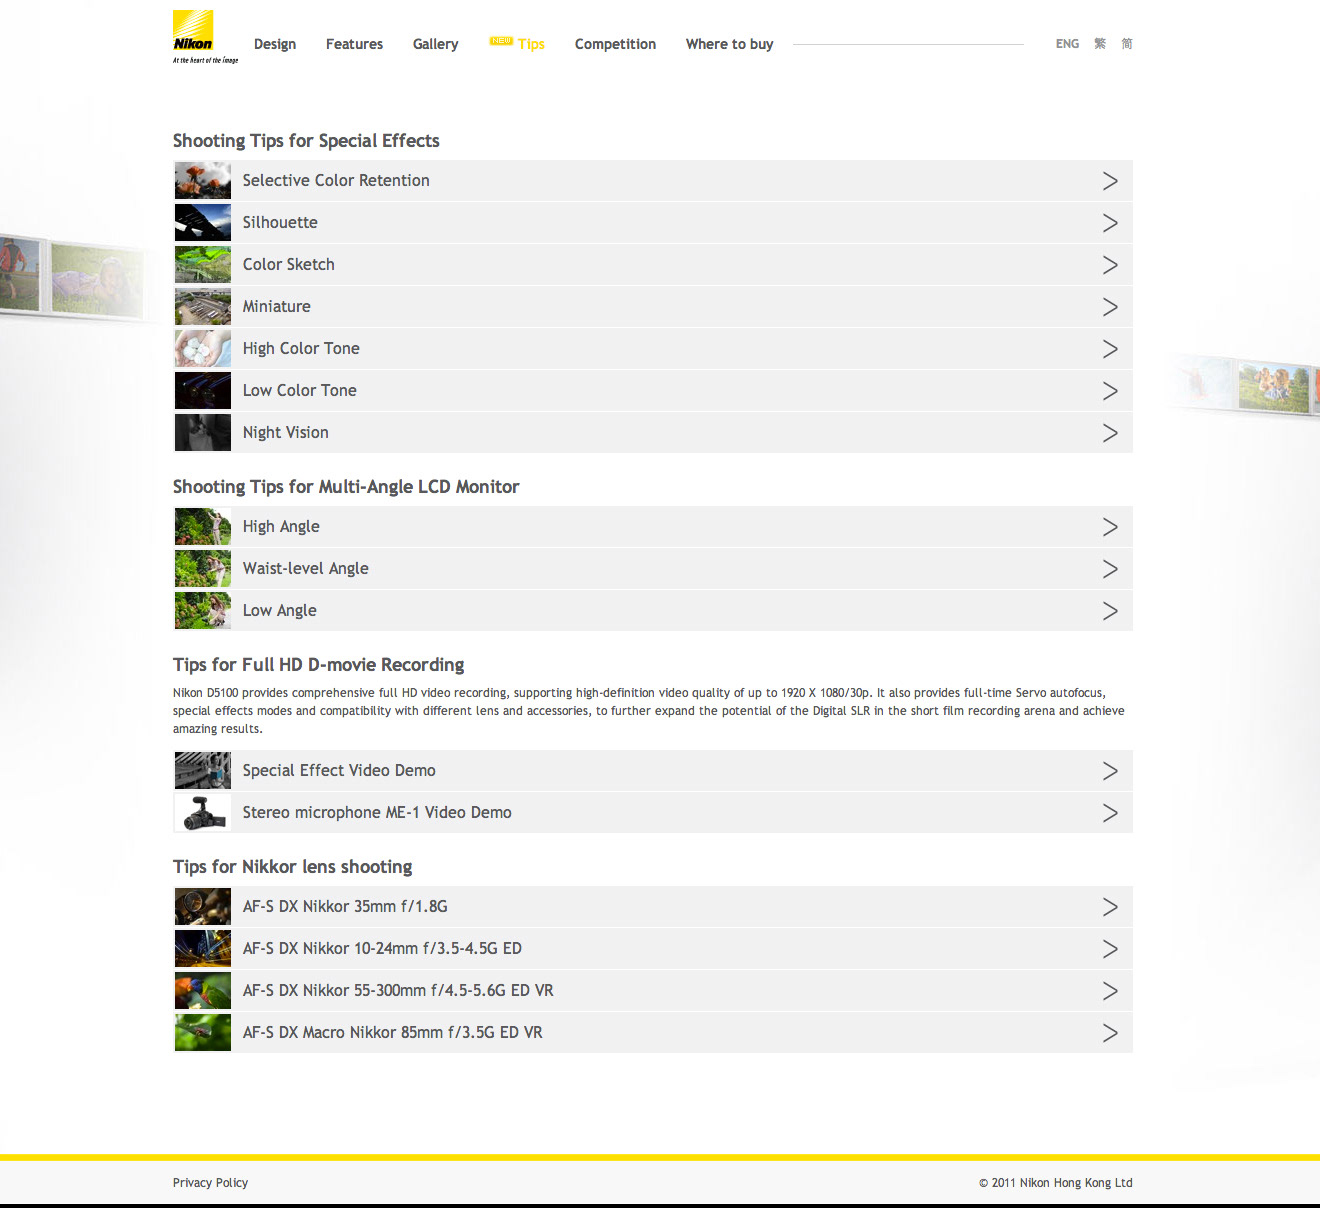The image size is (1320, 1208).
Task: Open Special Effect Video Demo label
Action: click(339, 771)
